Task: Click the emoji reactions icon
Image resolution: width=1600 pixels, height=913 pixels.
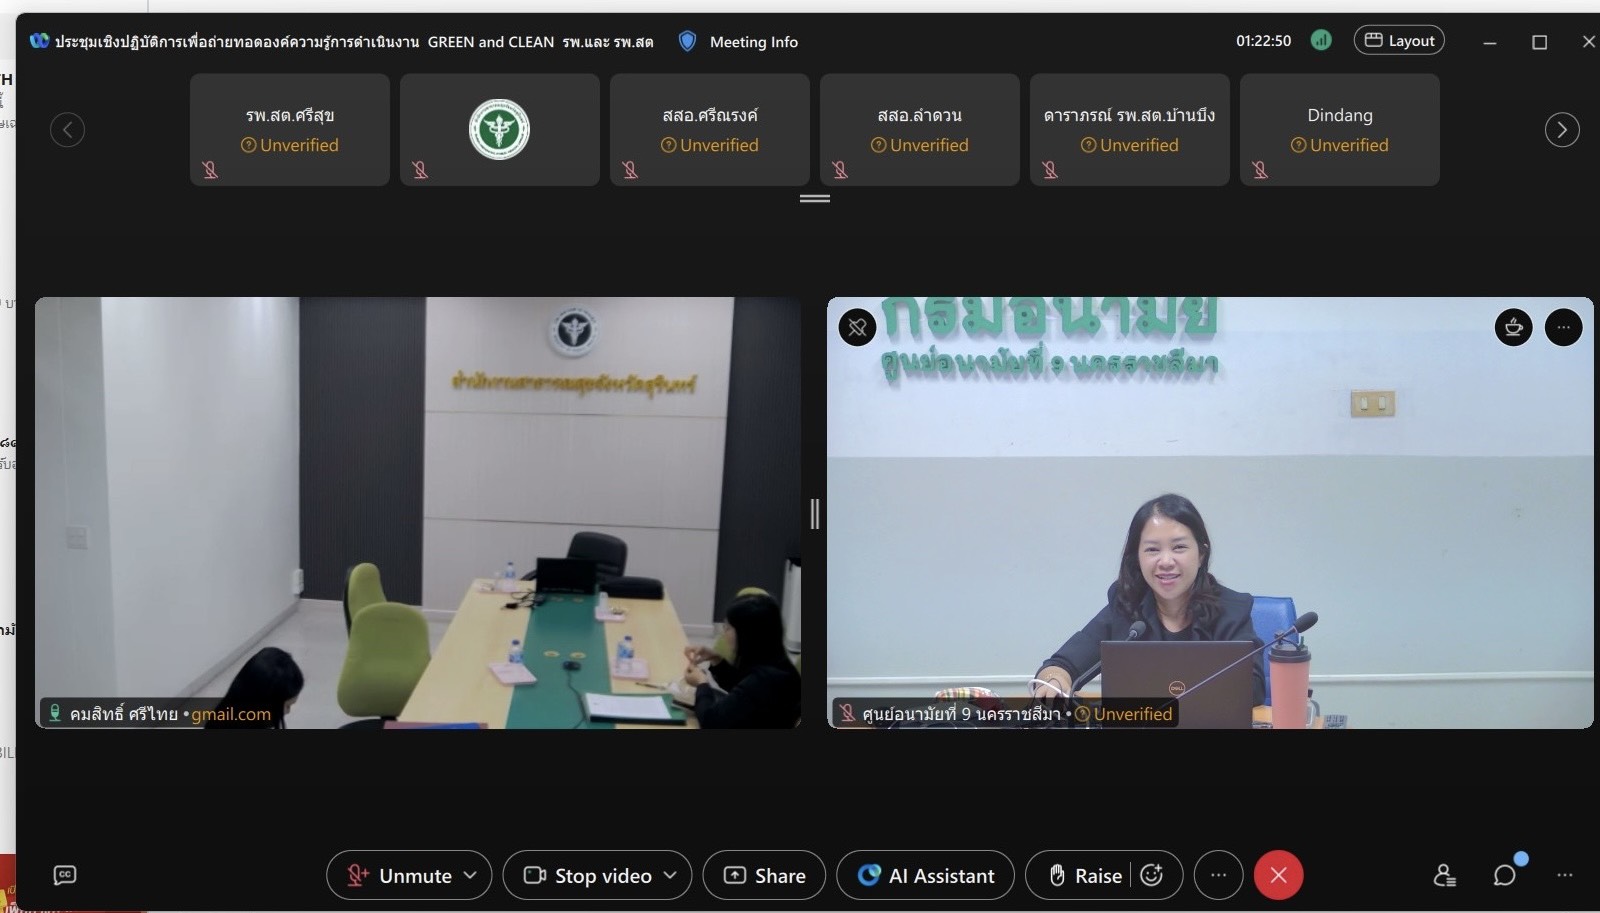Action: (x=1152, y=875)
